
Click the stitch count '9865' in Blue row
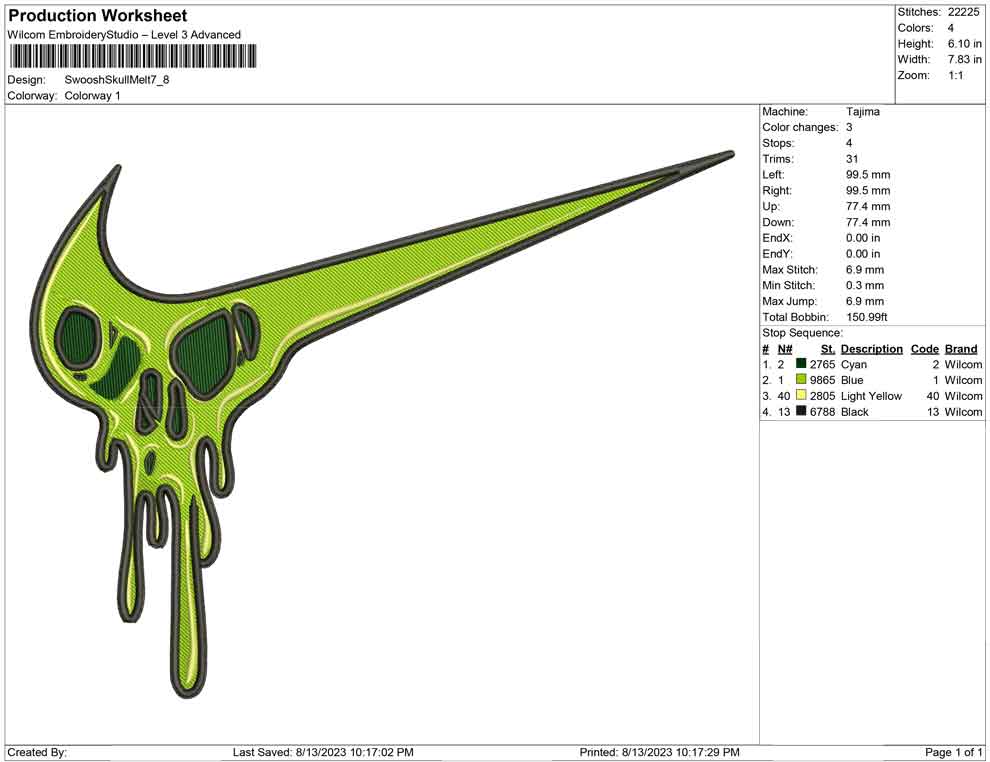click(822, 380)
